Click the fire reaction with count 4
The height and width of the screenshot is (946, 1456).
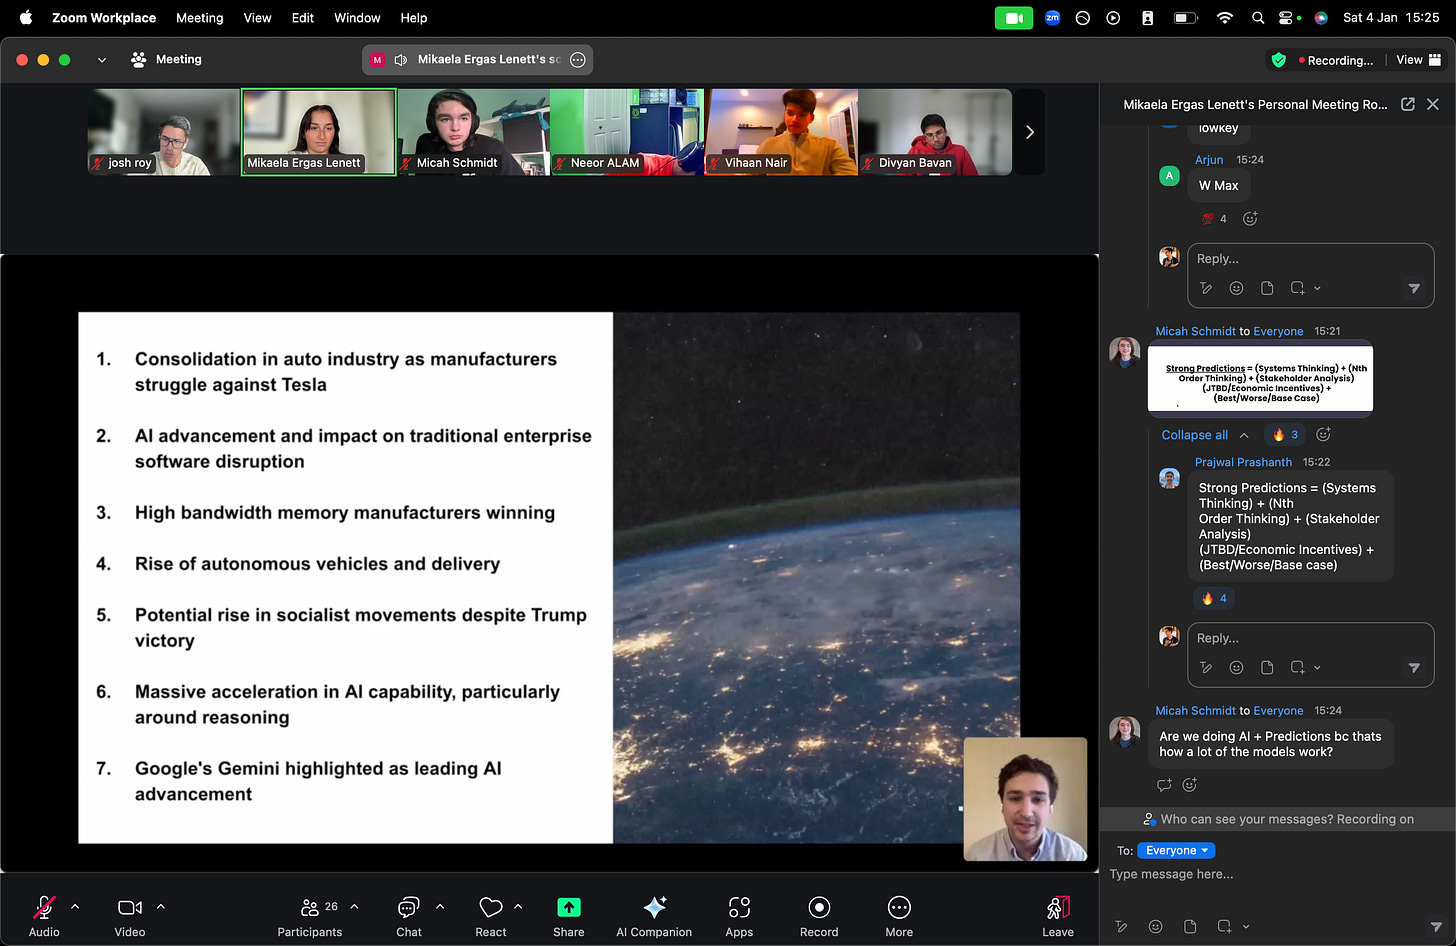[x=1214, y=598]
